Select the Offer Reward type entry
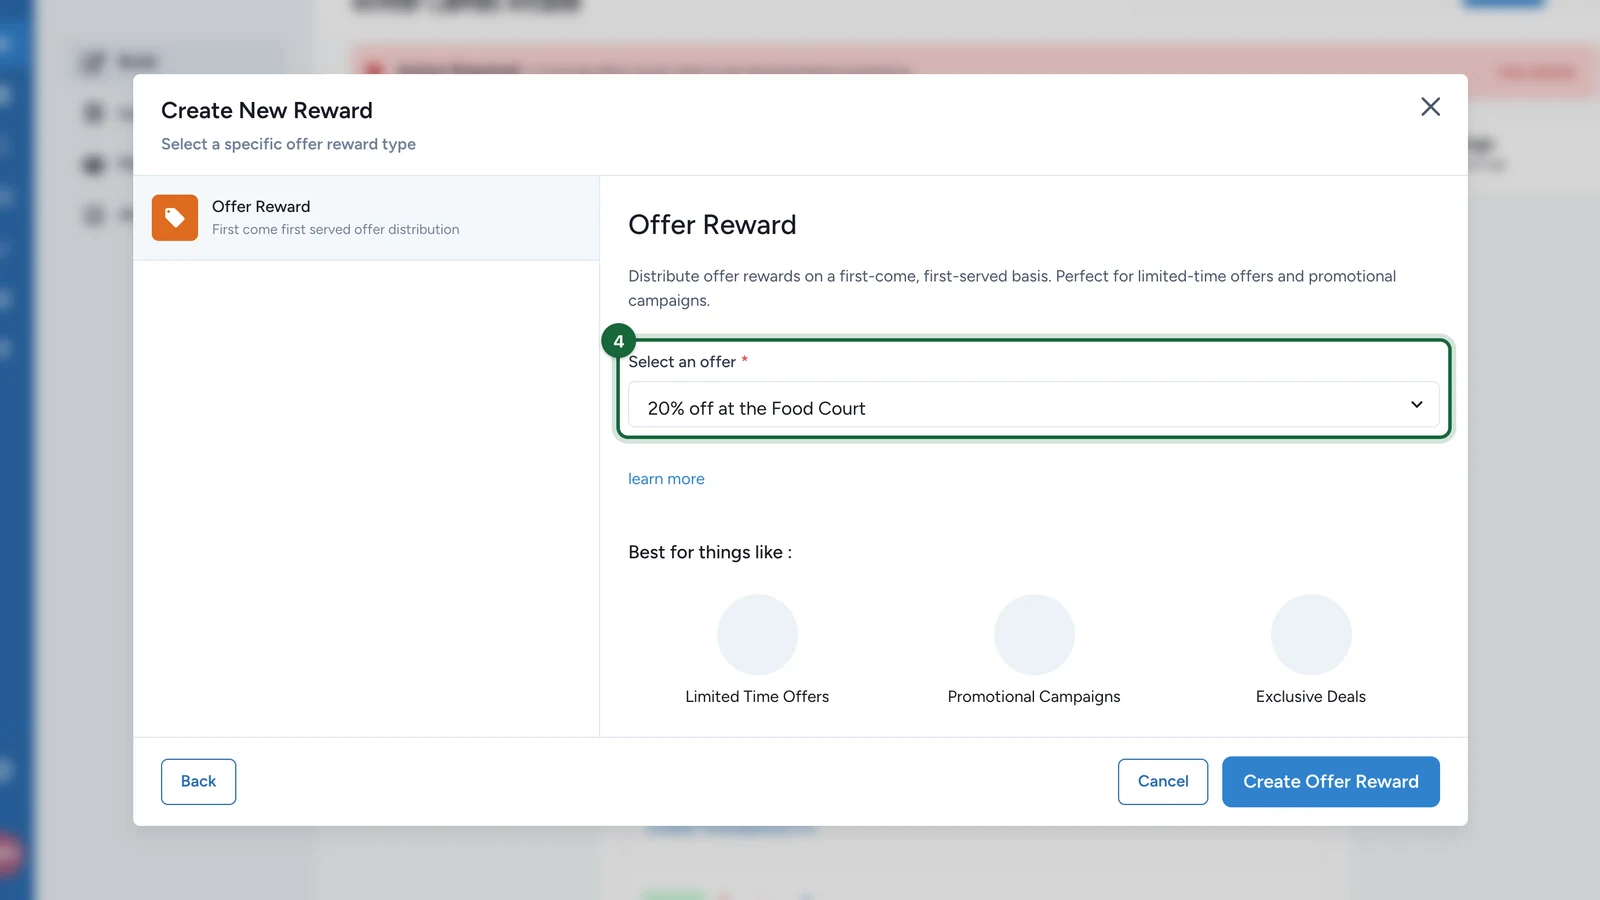Viewport: 1600px width, 900px height. coord(366,218)
